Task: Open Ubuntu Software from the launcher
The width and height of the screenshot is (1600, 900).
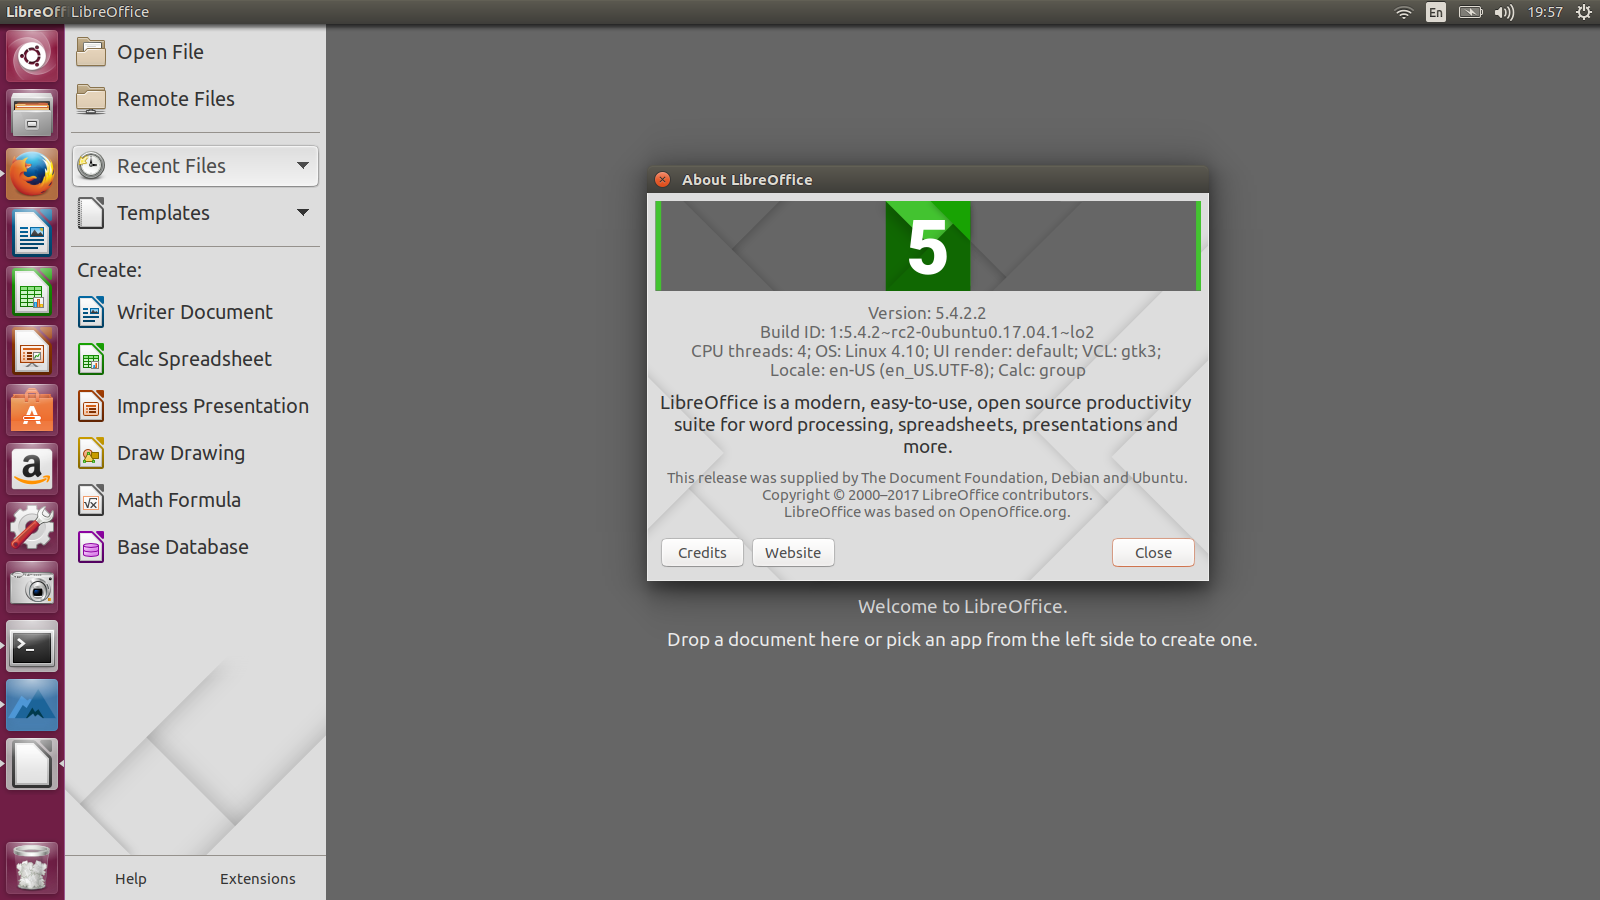Action: [32, 410]
